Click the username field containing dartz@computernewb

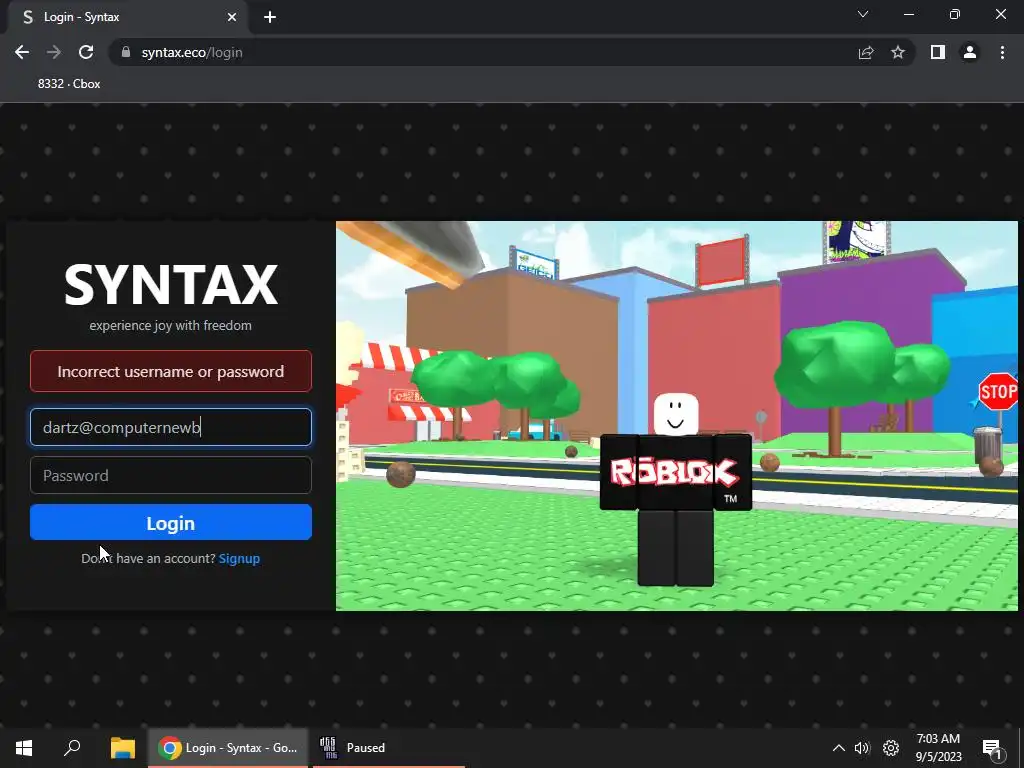[170, 427]
